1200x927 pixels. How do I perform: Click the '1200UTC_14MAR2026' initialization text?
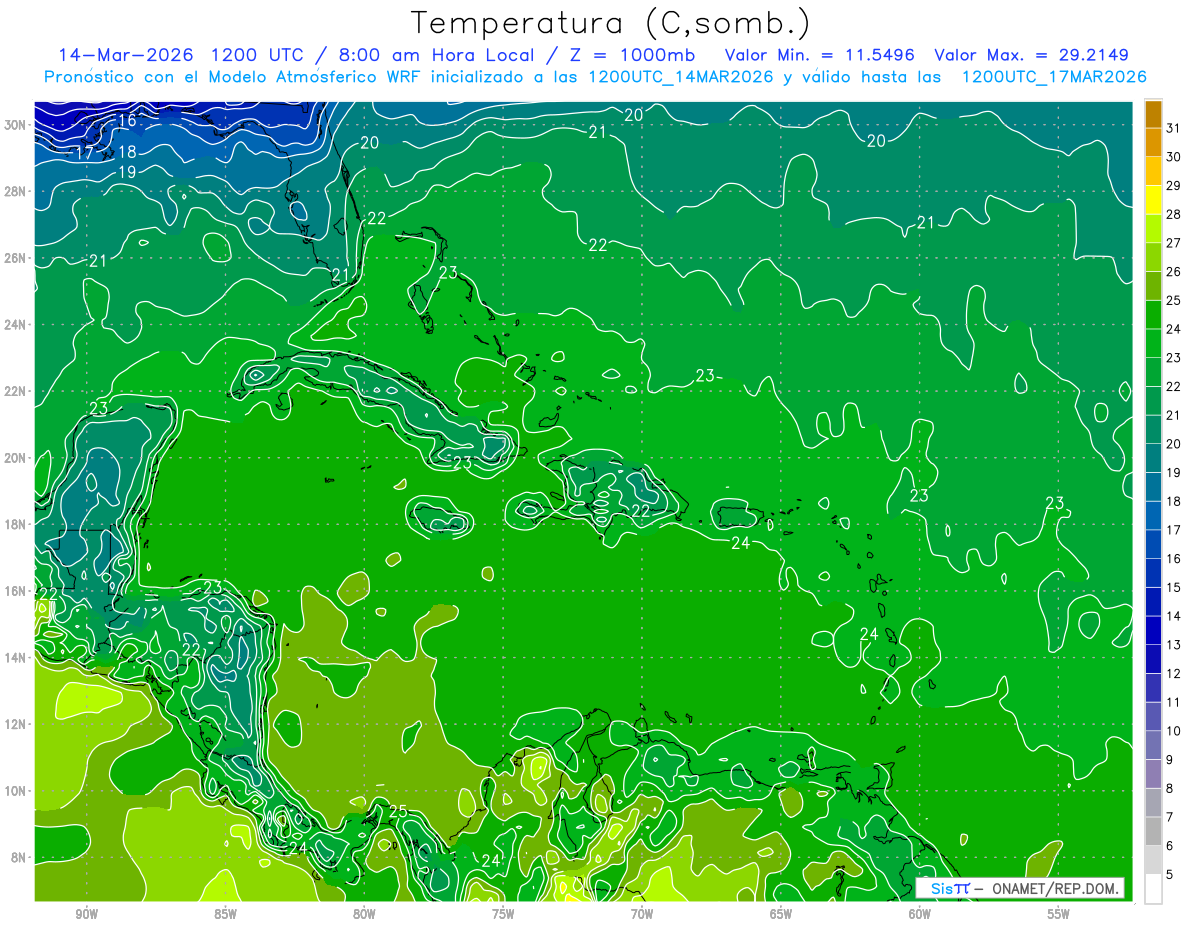[681, 77]
